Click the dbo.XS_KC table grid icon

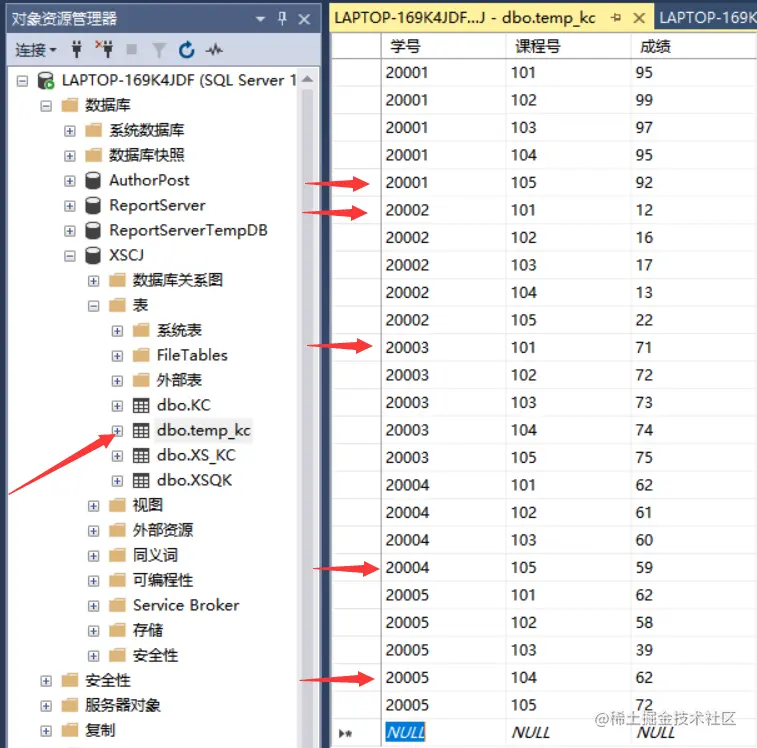[x=141, y=455]
